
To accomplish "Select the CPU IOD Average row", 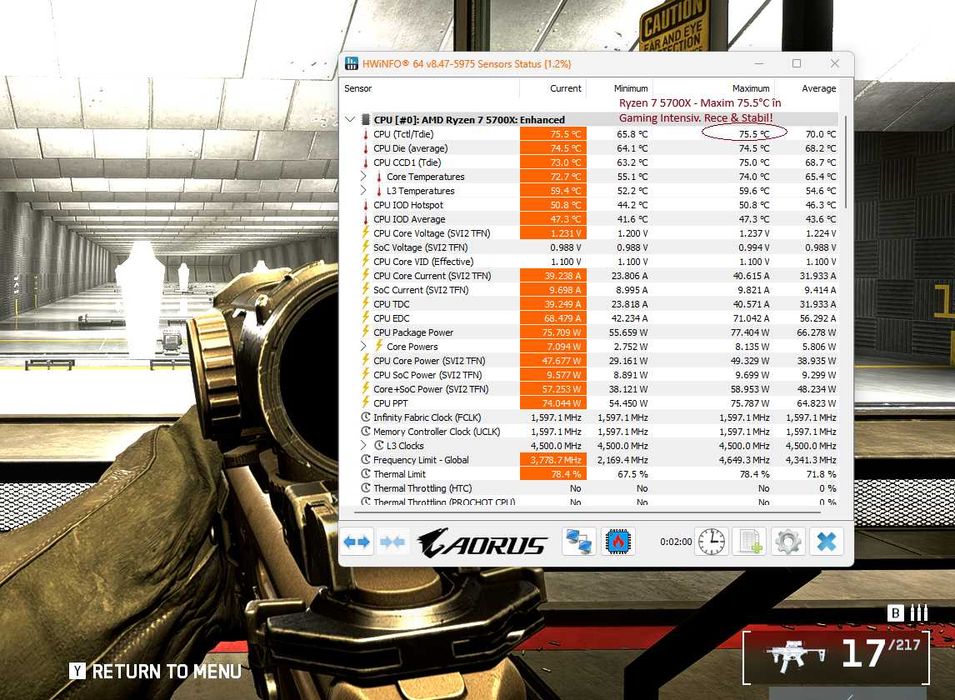I will 590,219.
